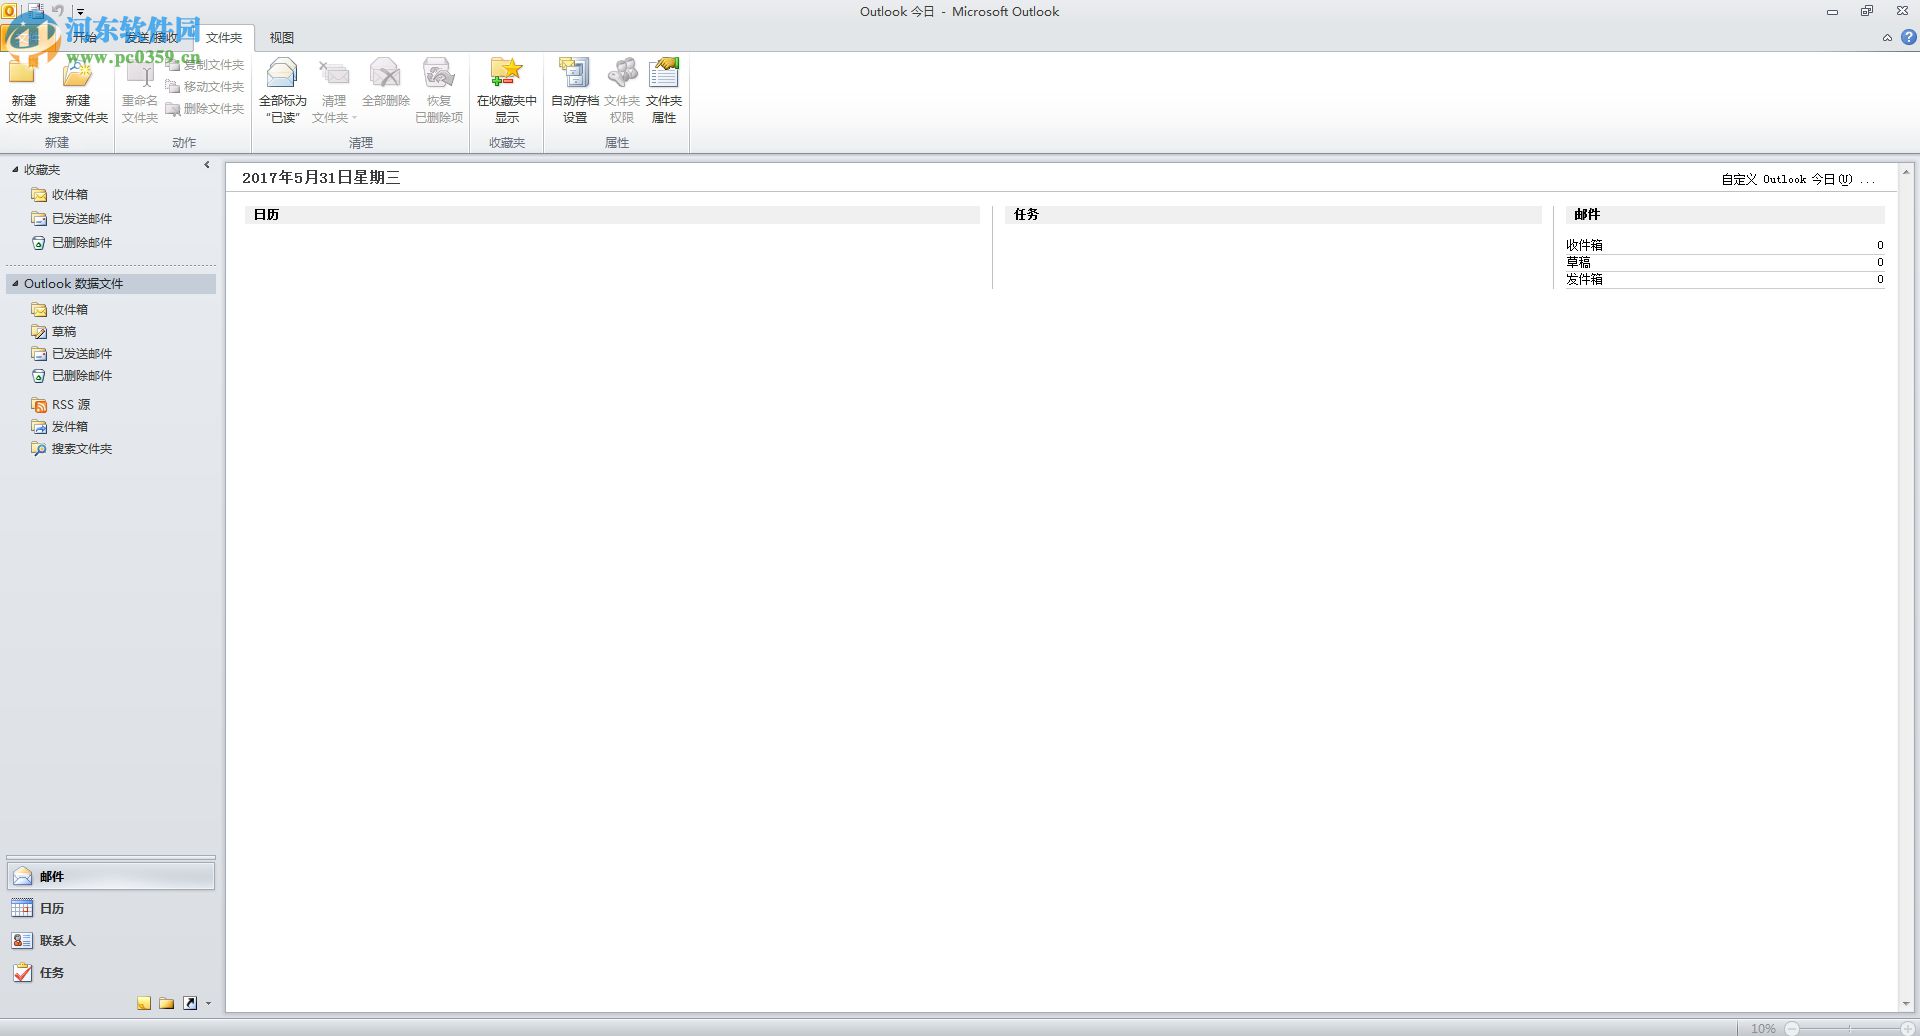Open the Configure Buttons dropdown arrow
The height and width of the screenshot is (1036, 1920).
click(x=208, y=1003)
